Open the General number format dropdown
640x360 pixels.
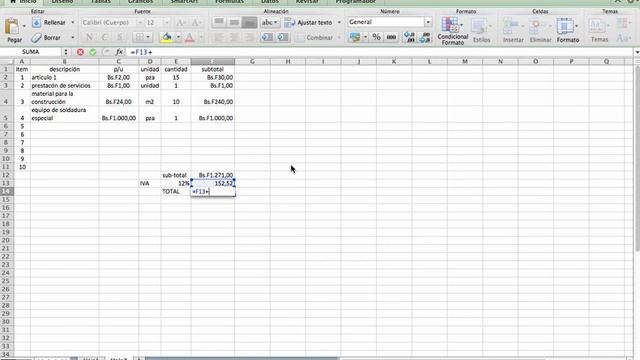pyautogui.click(x=428, y=22)
